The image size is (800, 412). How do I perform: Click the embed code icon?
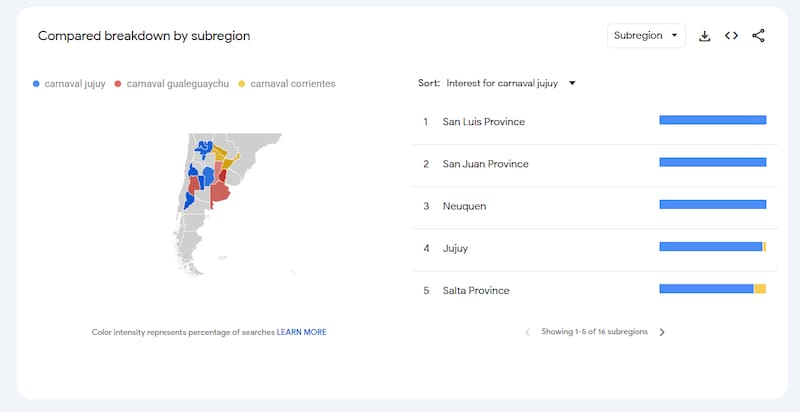point(731,36)
